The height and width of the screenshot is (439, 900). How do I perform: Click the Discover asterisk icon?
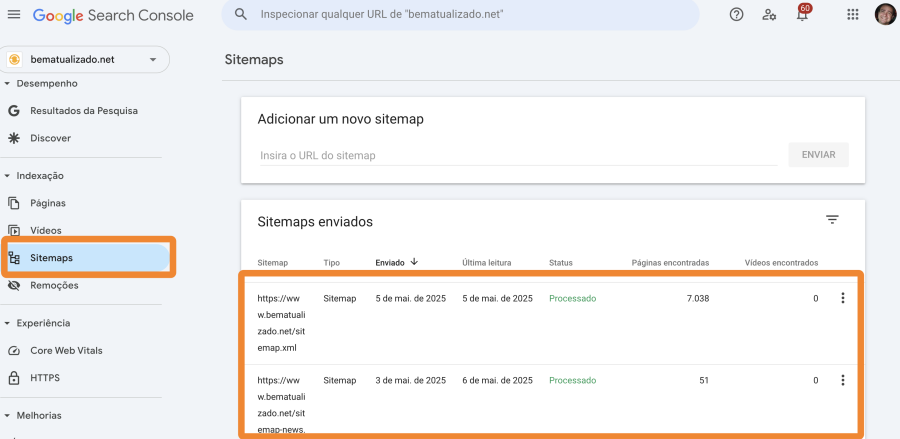coord(14,138)
